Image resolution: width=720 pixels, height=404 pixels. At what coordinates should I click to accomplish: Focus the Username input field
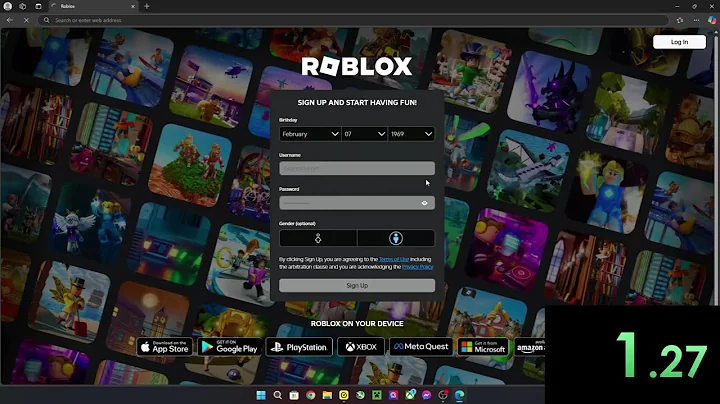click(x=357, y=168)
